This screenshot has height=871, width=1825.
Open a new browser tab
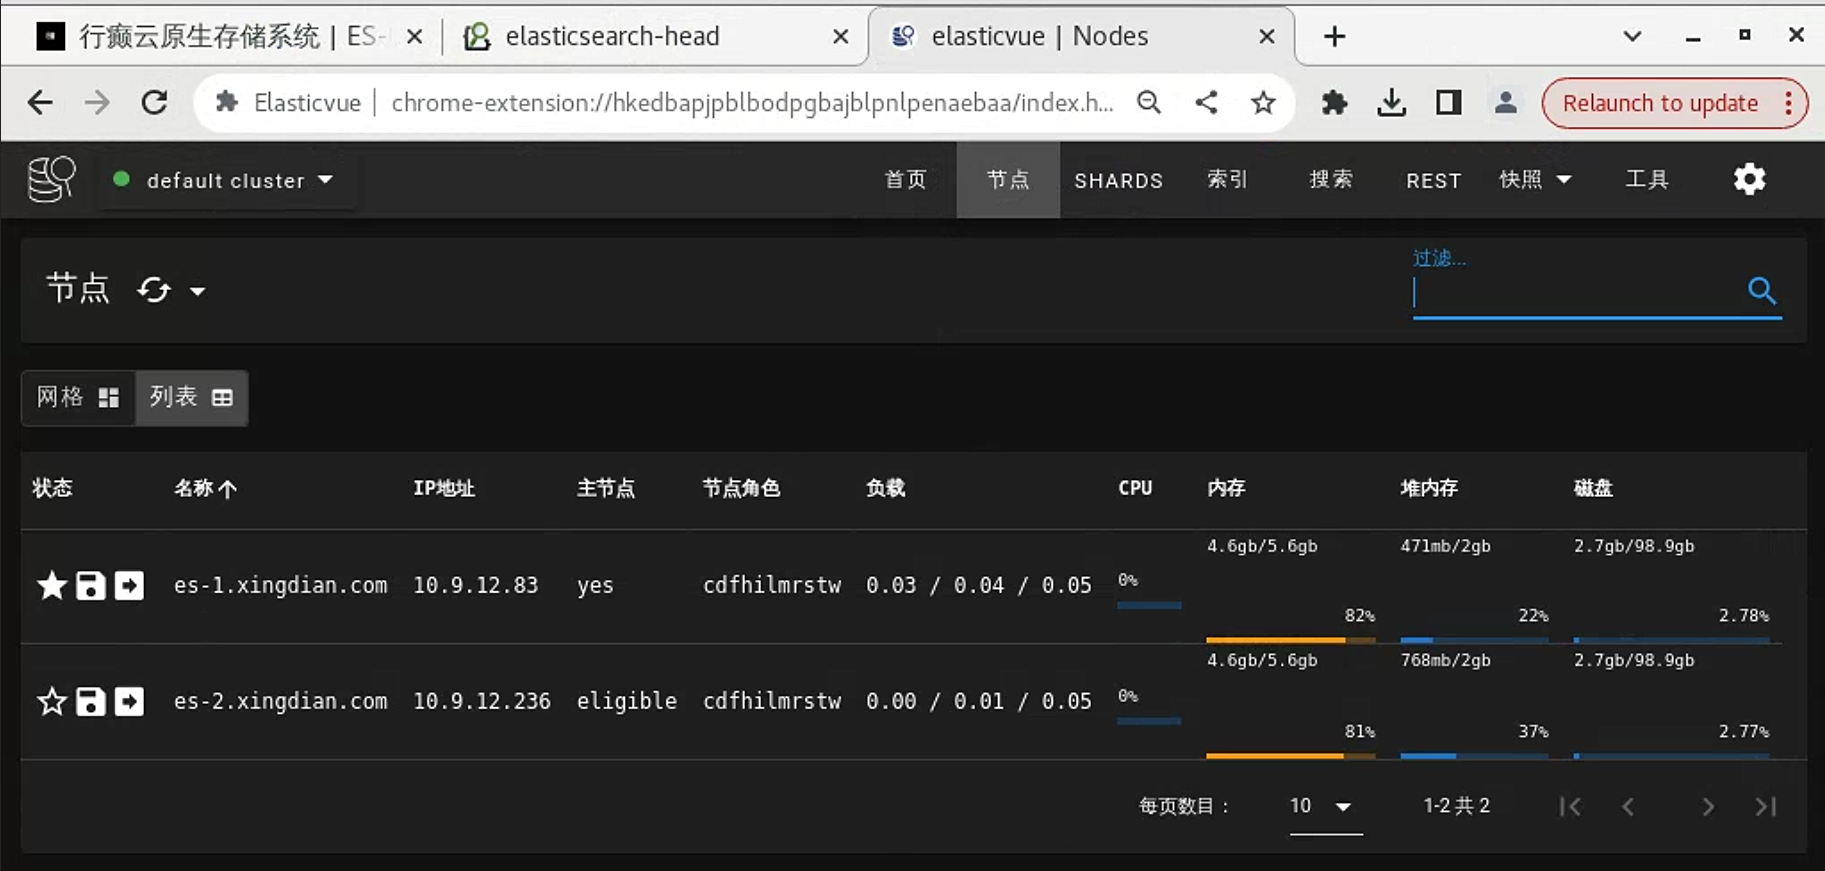tap(1334, 37)
